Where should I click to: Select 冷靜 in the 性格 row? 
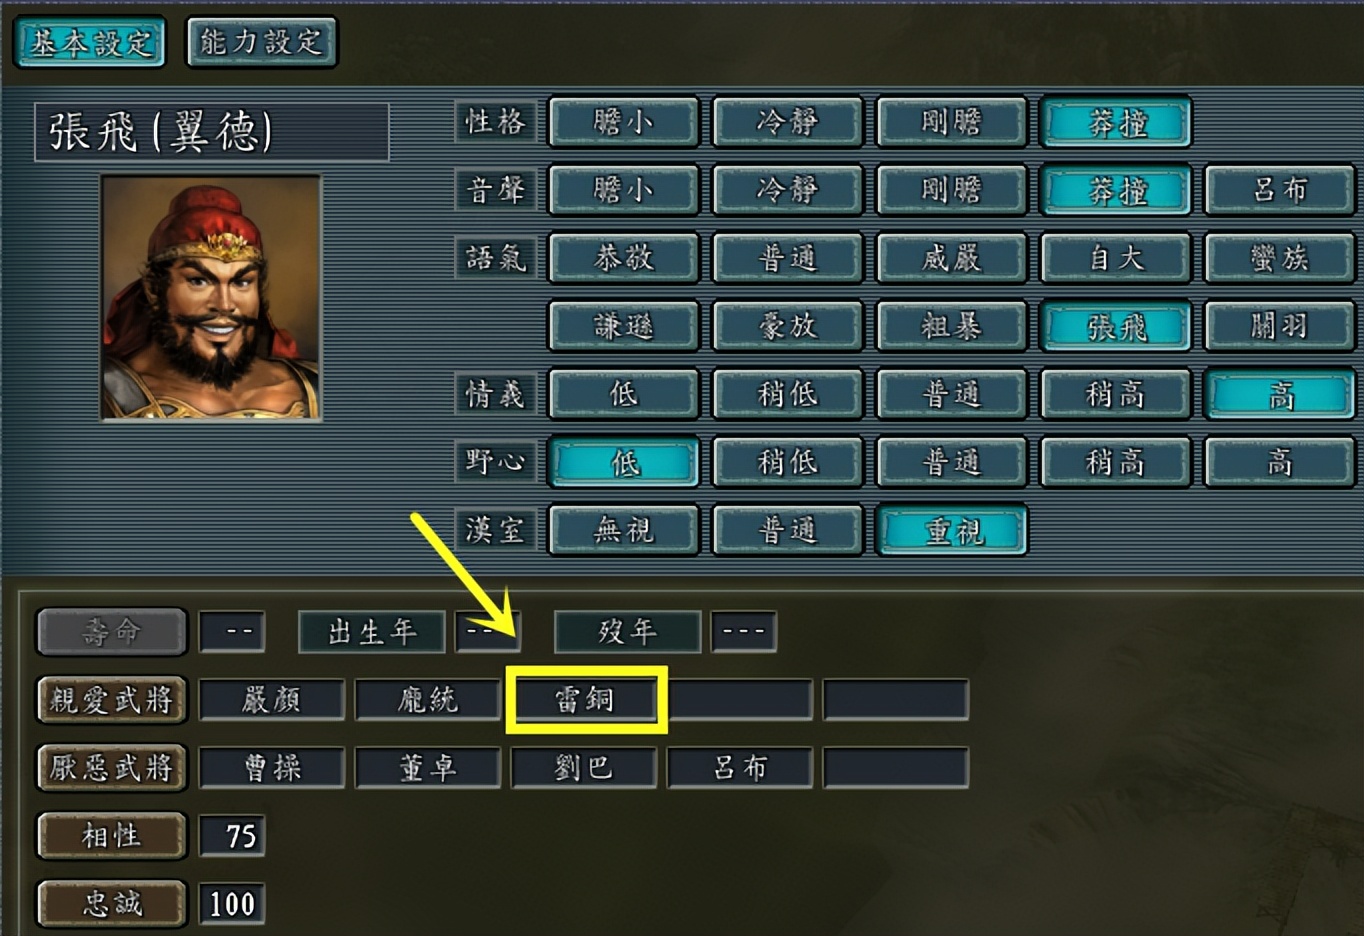(x=787, y=122)
